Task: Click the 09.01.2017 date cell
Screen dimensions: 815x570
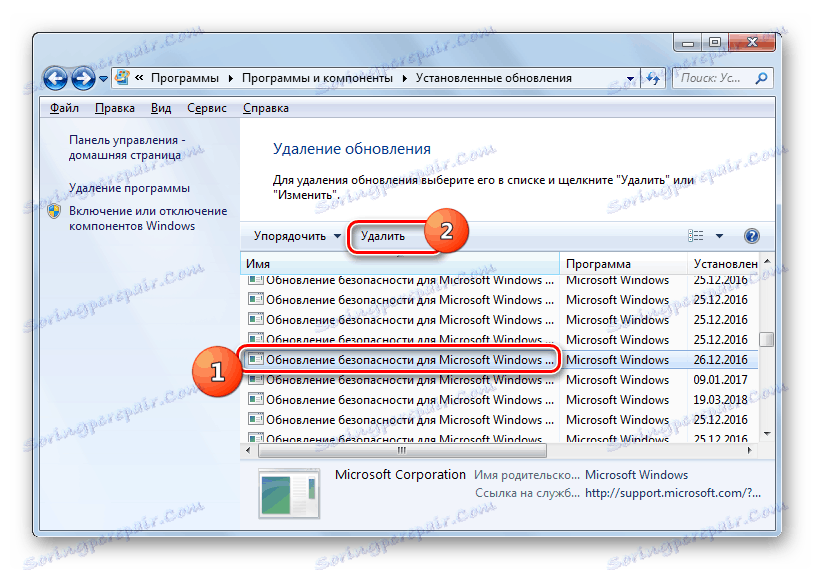Action: click(720, 380)
